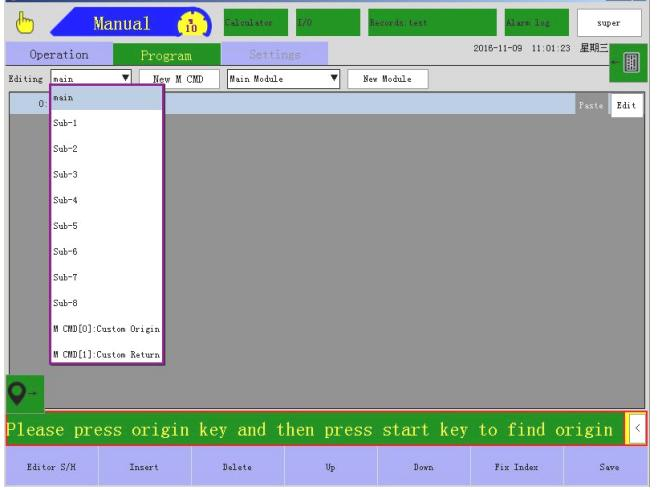Toggle Editor S/H in bottom bar

[x=46, y=467]
